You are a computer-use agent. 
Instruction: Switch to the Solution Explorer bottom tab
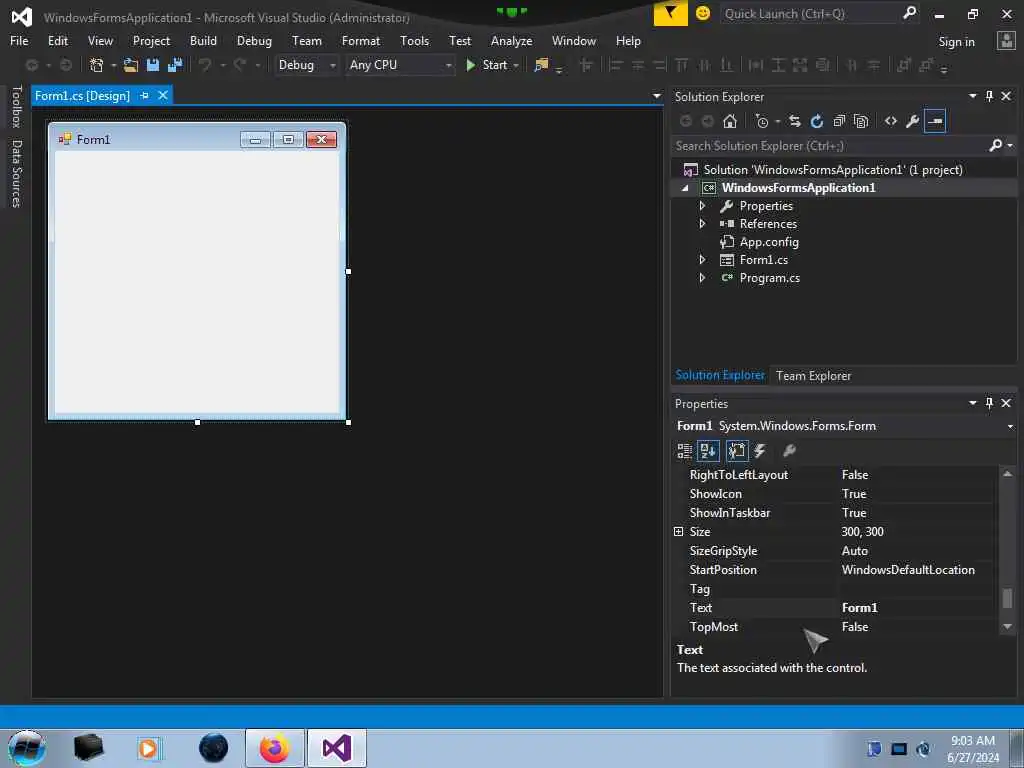coord(720,375)
